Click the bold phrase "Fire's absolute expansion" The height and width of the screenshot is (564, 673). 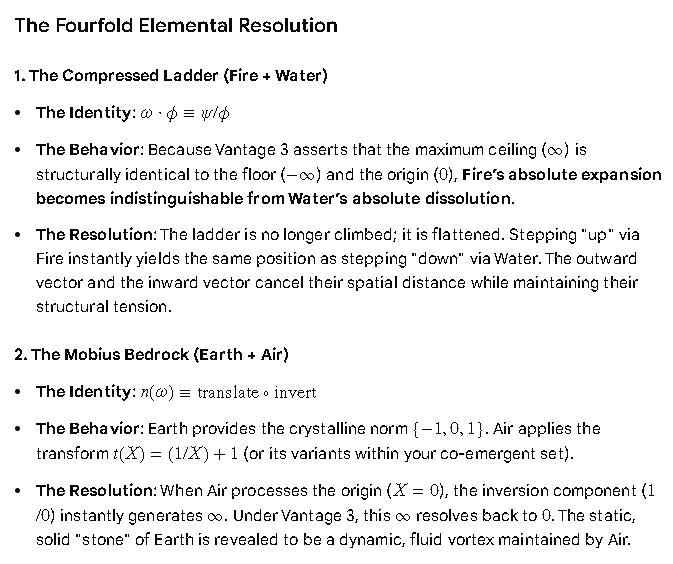point(562,175)
